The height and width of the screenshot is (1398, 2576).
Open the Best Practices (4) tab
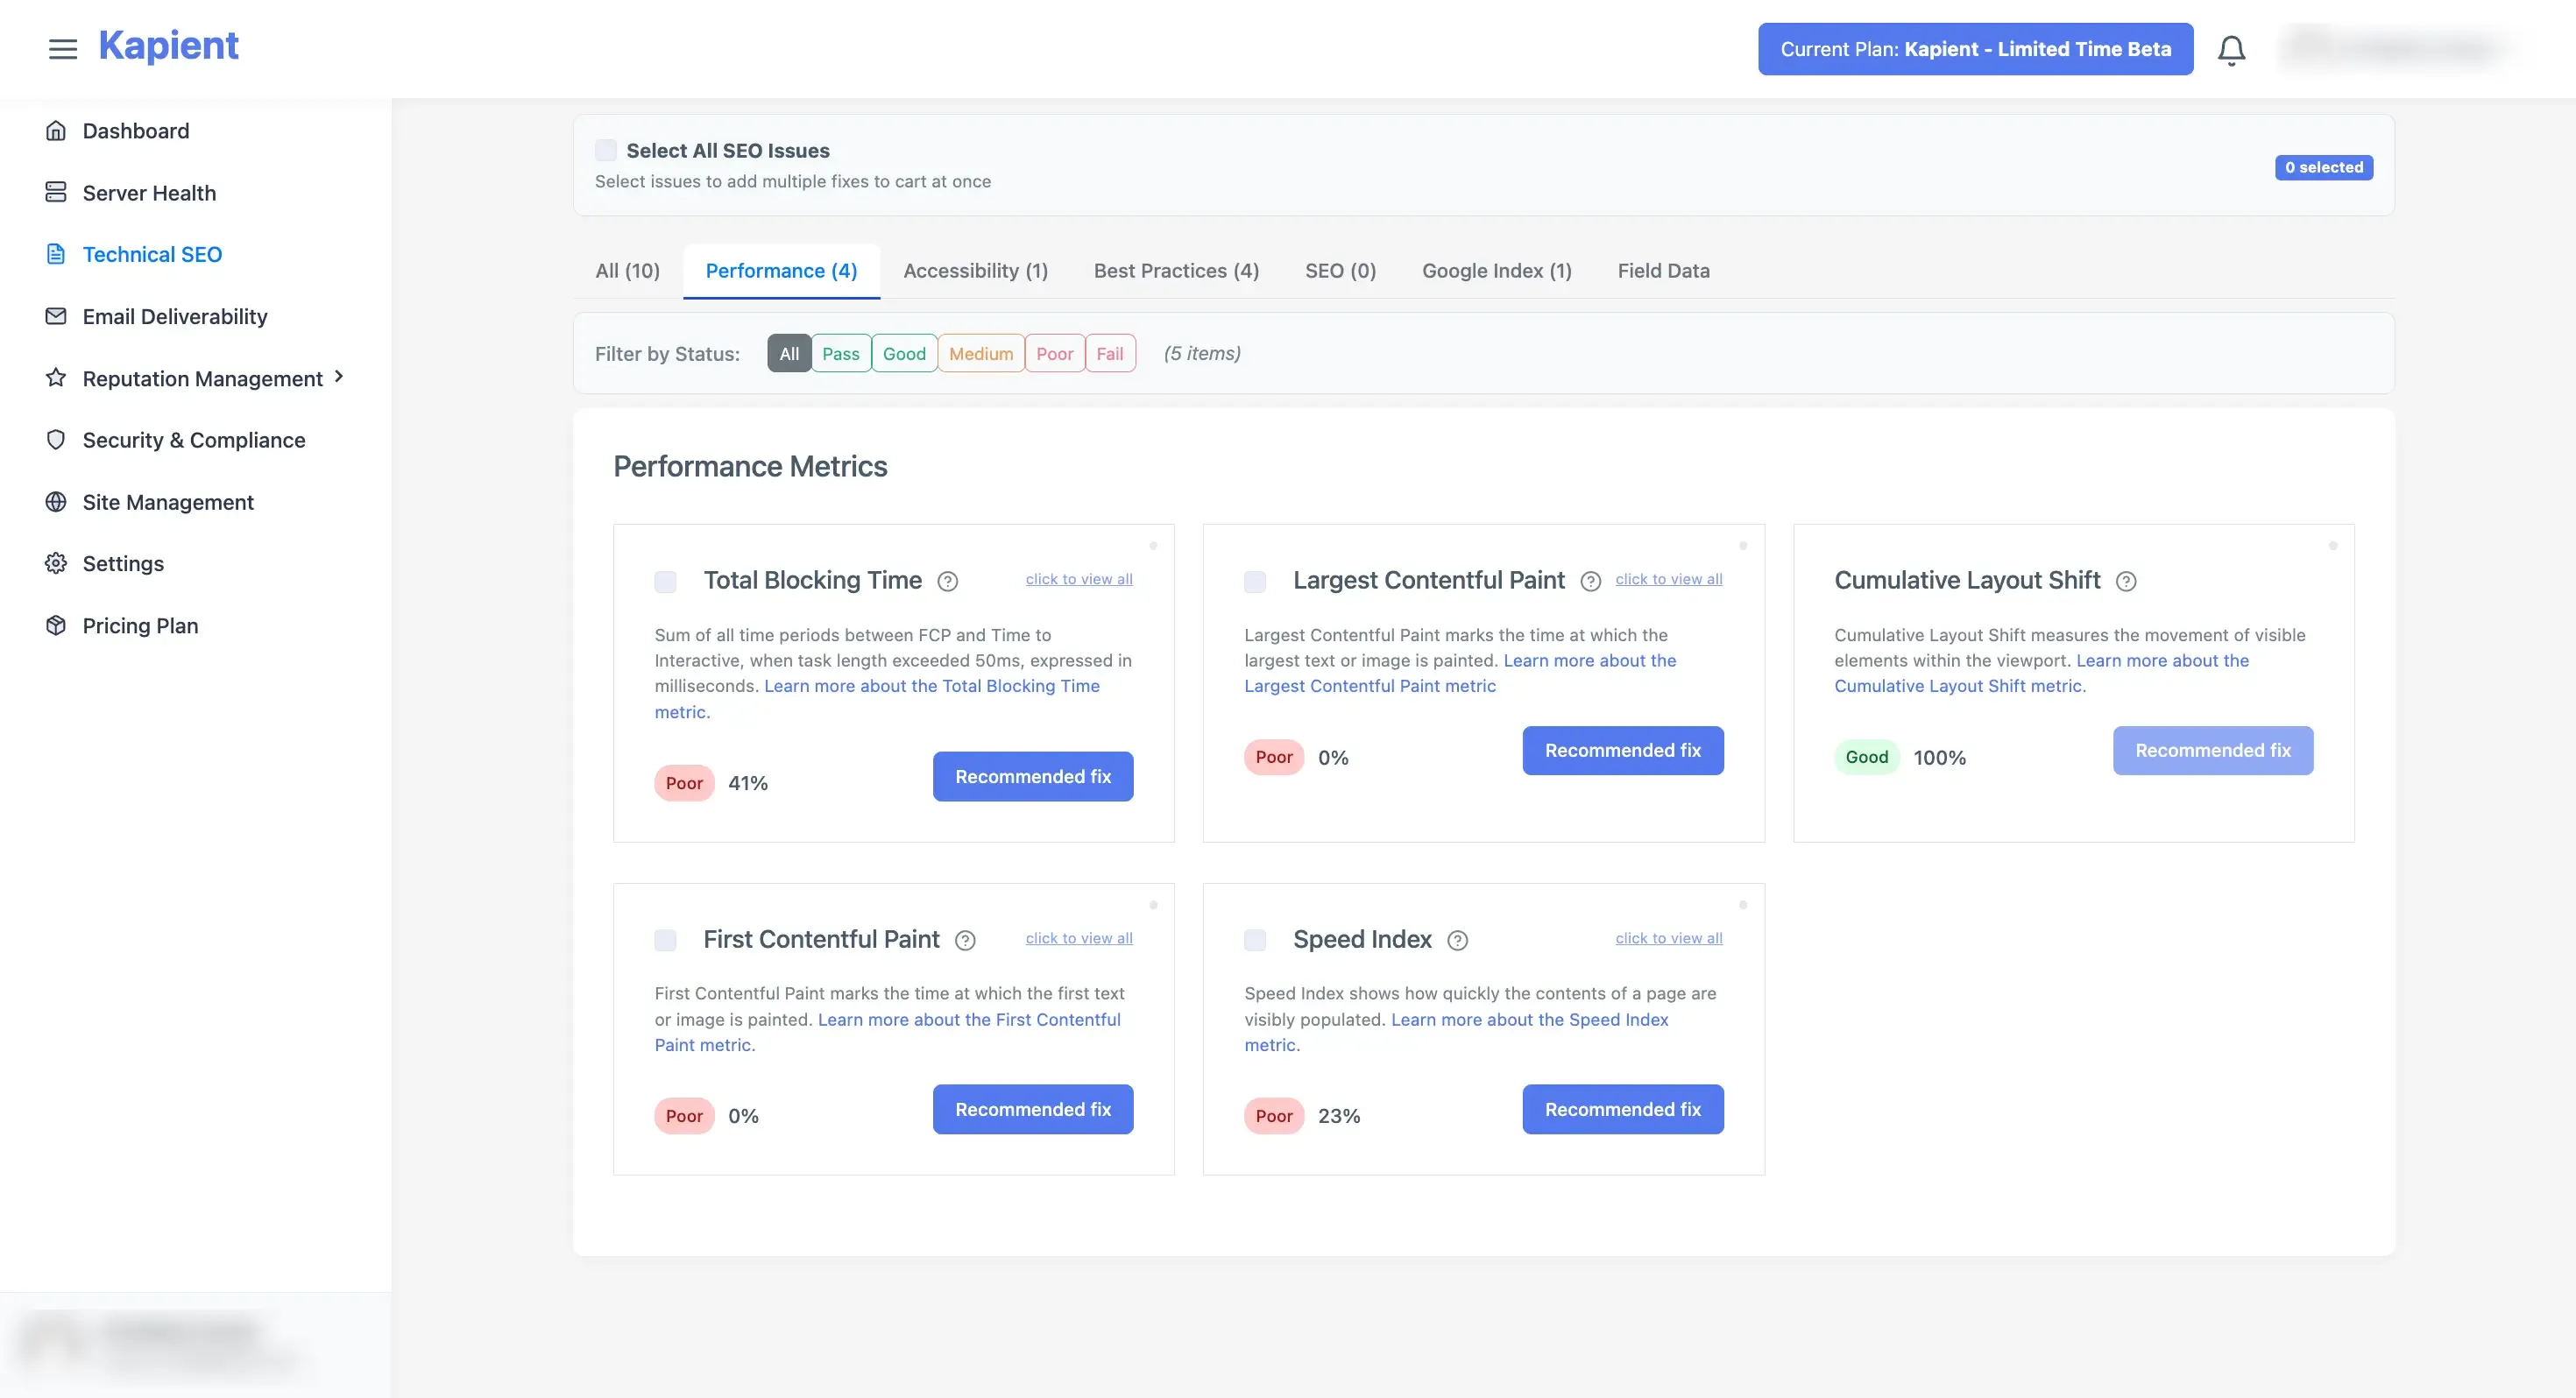1176,271
